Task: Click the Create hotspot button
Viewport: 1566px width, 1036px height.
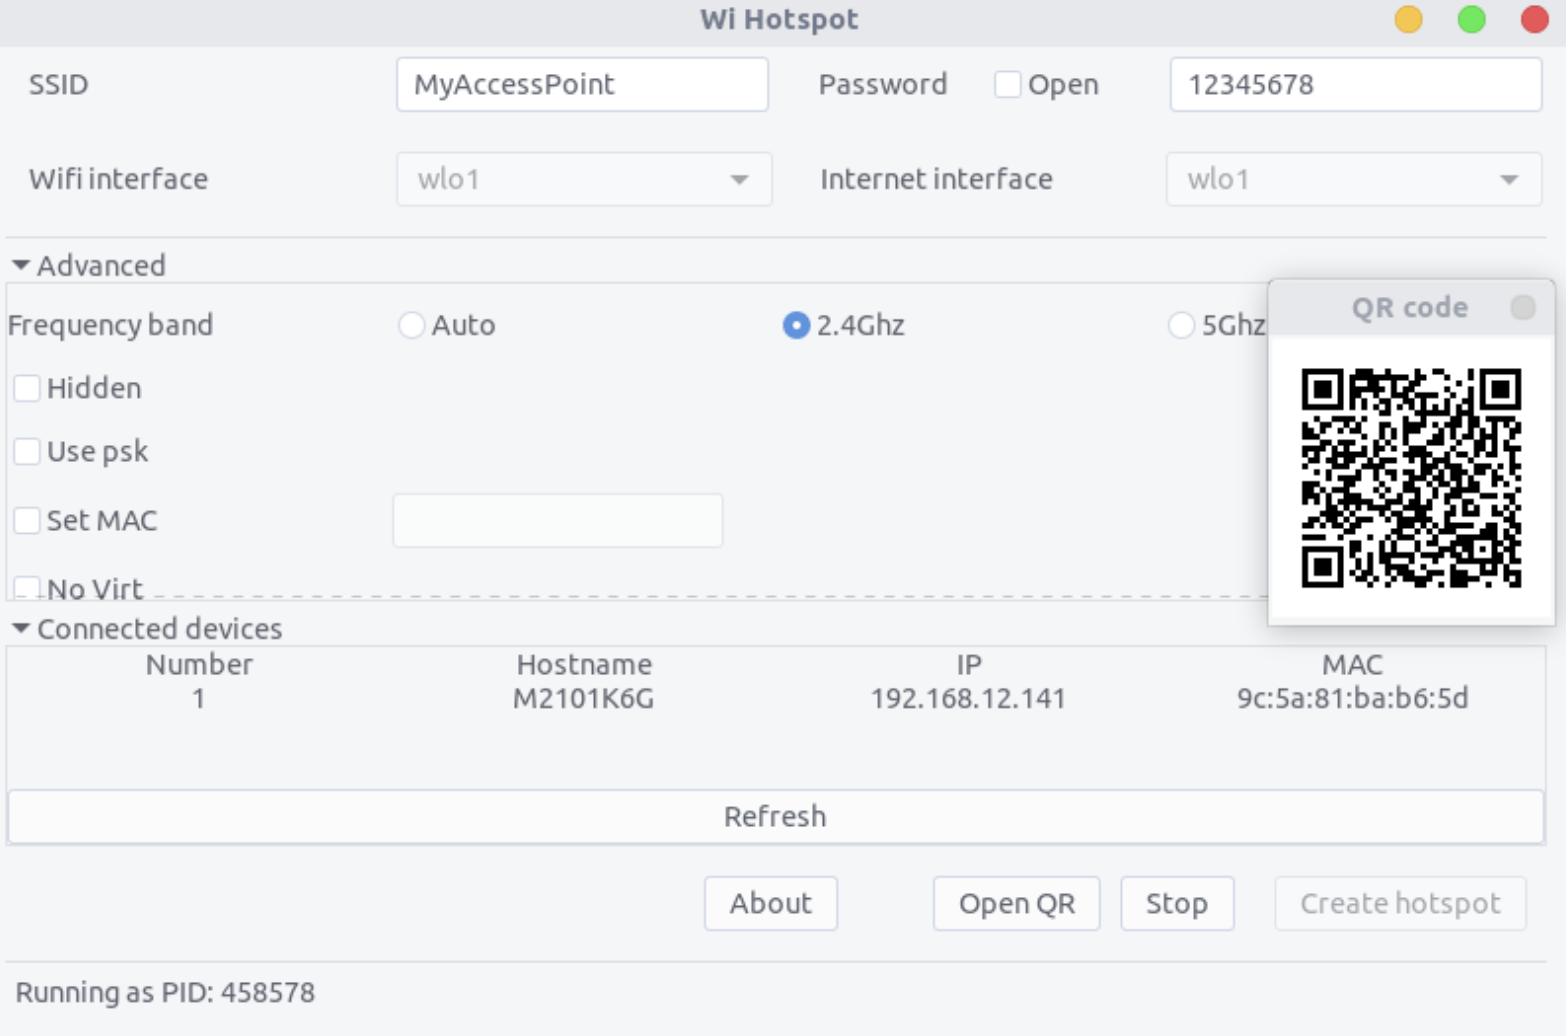Action: pos(1400,904)
